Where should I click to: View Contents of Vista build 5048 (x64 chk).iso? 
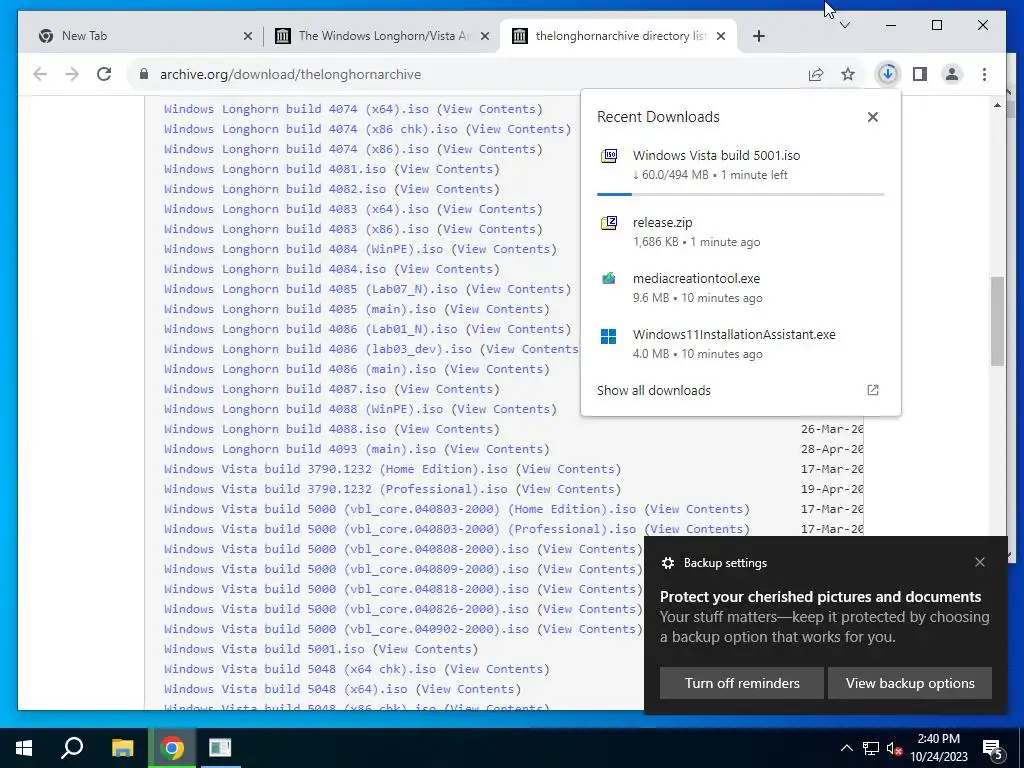[496, 669]
